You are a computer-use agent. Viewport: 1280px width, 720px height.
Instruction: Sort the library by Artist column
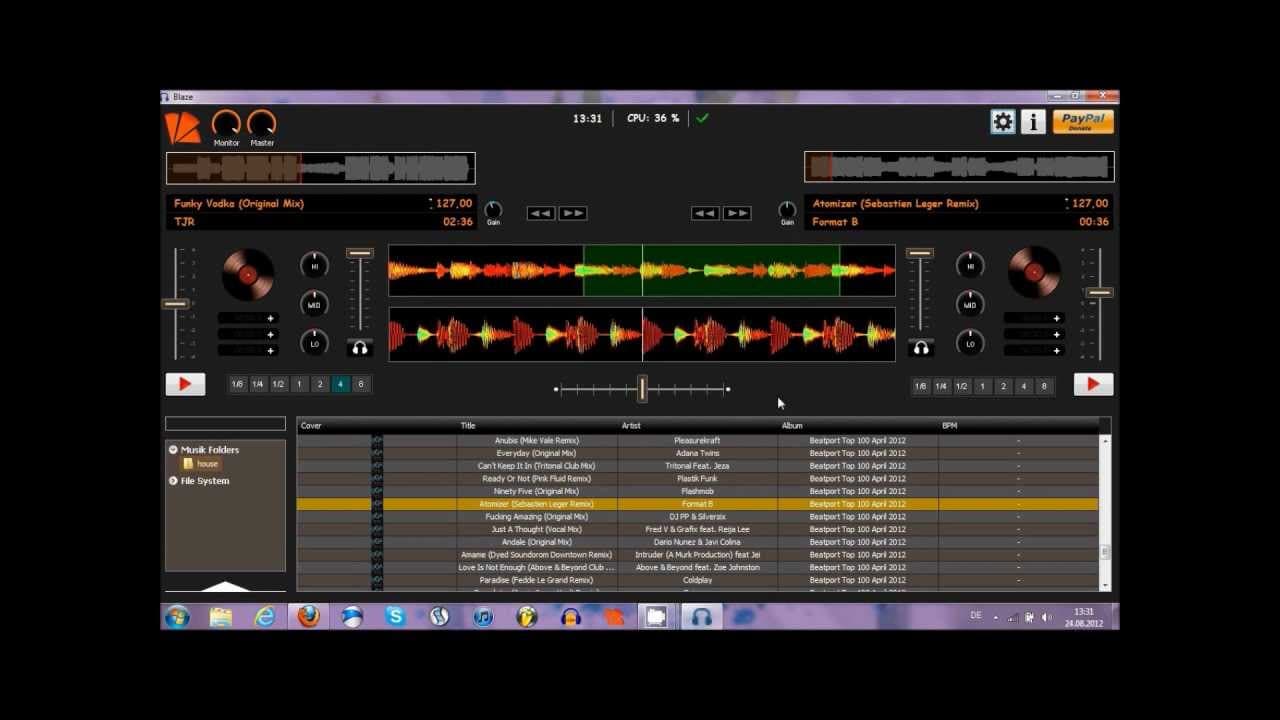[631, 426]
